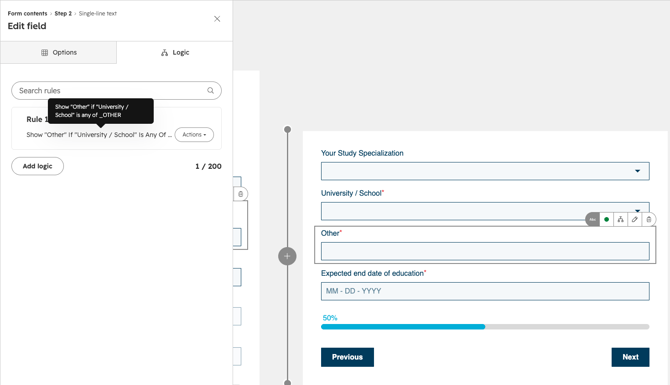The width and height of the screenshot is (670, 385).
Task: Click the pencil edit field icon
Action: pyautogui.click(x=635, y=220)
